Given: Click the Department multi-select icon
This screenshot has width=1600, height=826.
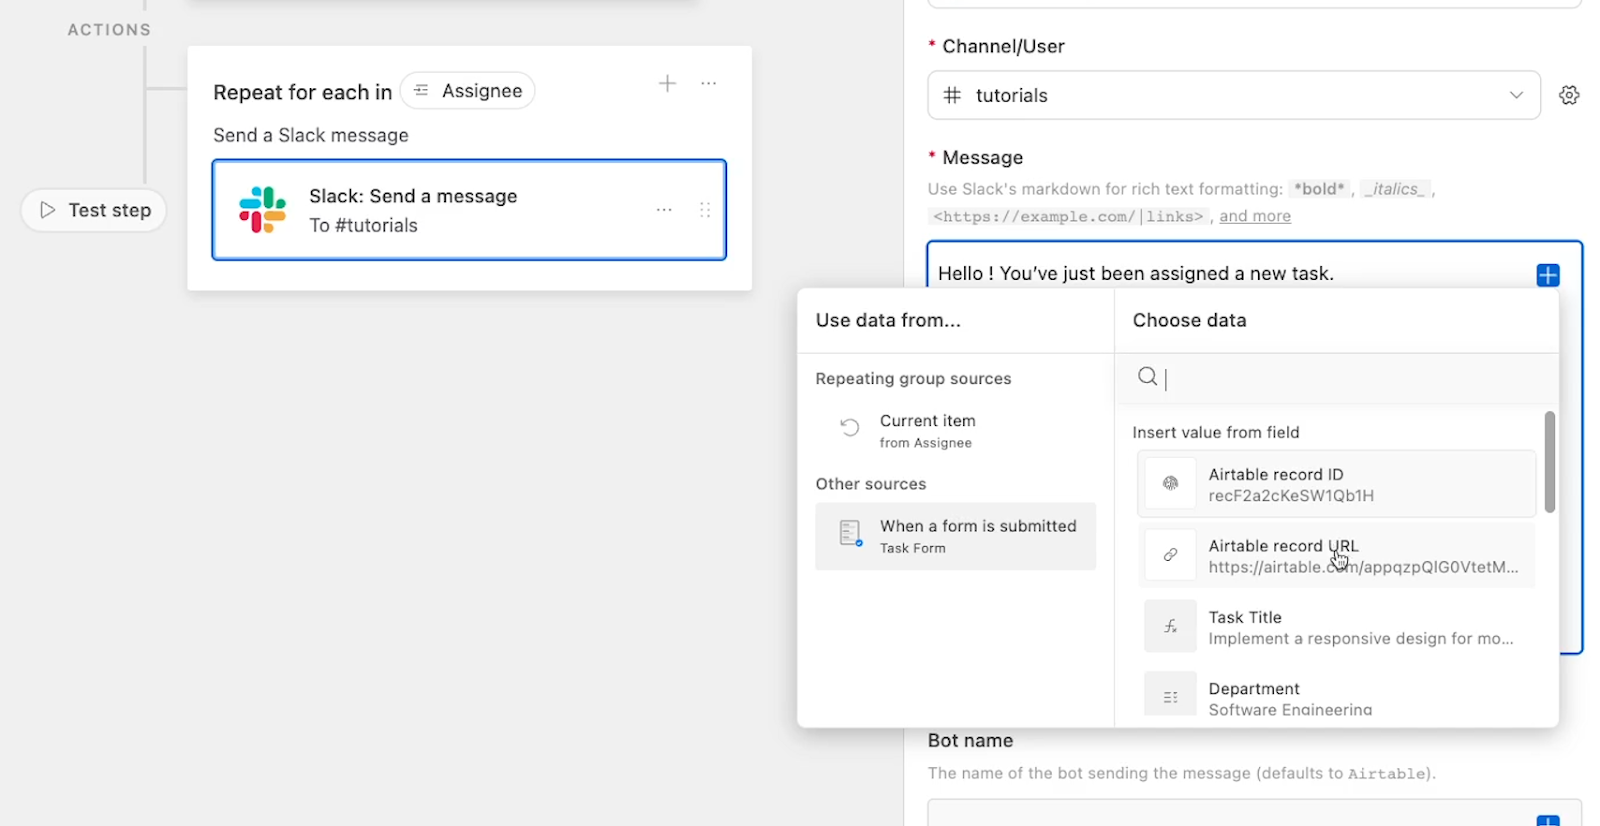Looking at the screenshot, I should 1170,697.
